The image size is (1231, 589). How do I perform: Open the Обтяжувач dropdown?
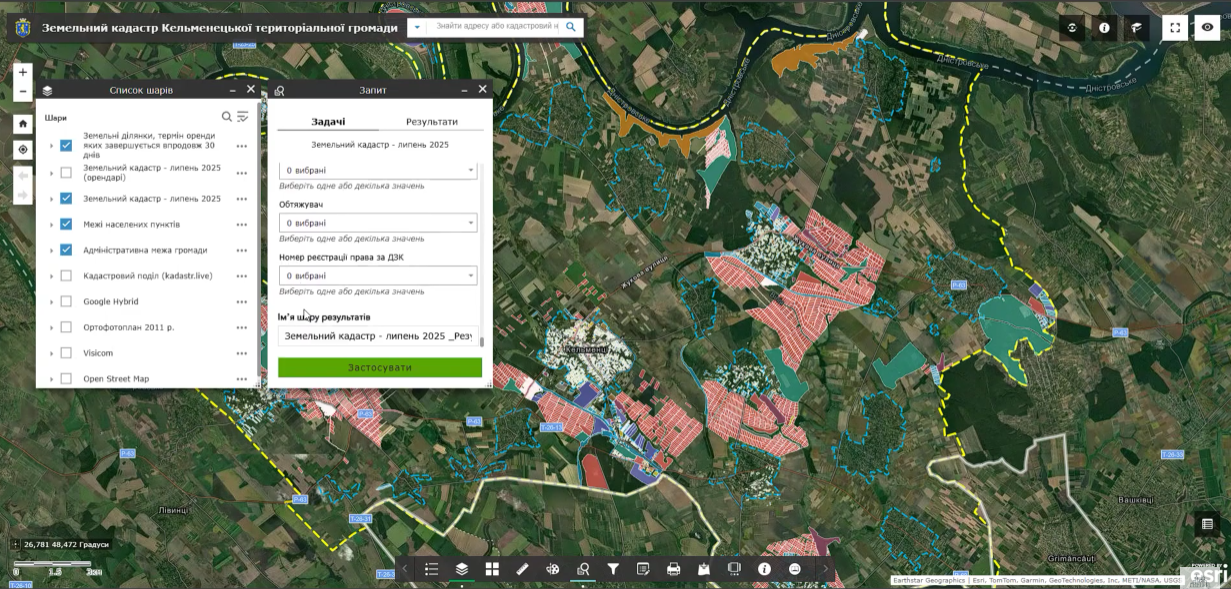pos(377,223)
